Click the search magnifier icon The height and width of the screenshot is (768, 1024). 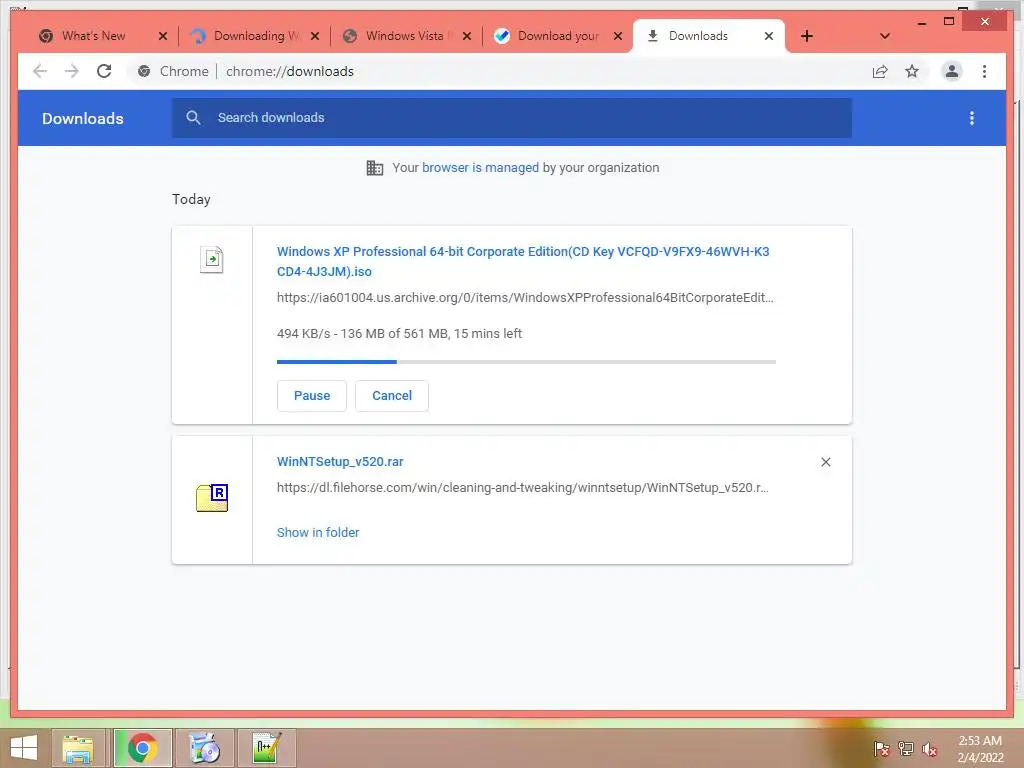193,118
